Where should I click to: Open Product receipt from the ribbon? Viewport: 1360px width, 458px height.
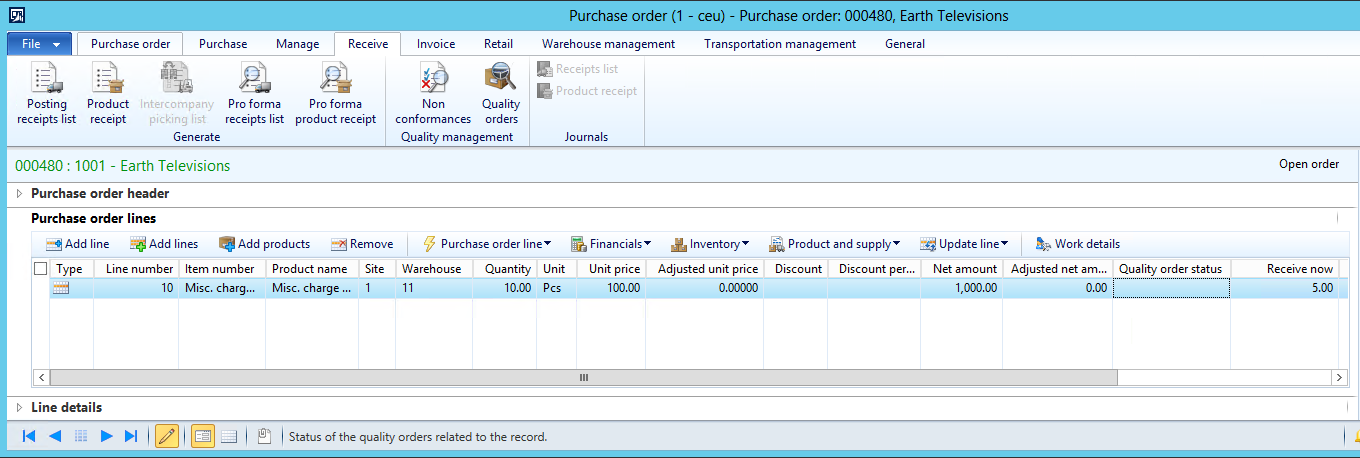pyautogui.click(x=107, y=78)
